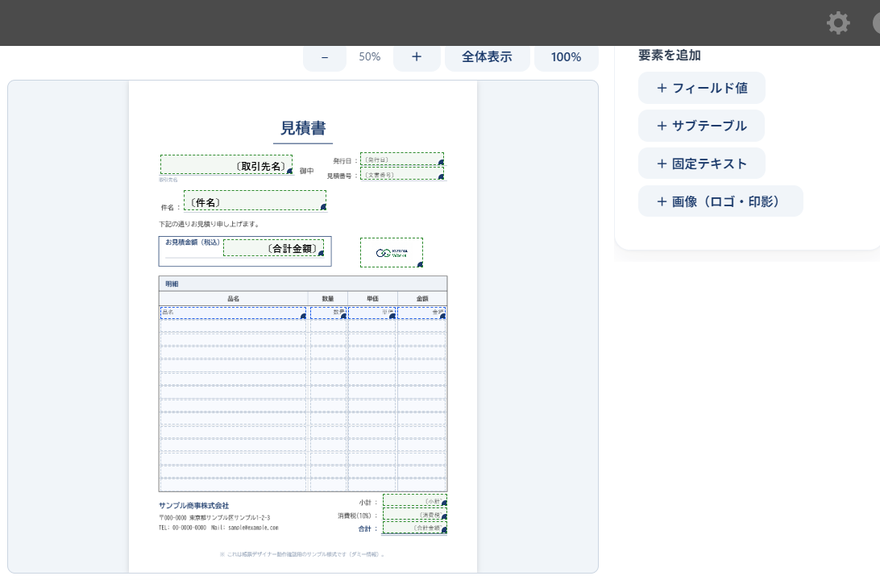Grab resize handle of logo image box
Screen dimensions: 880x580
click(420, 264)
